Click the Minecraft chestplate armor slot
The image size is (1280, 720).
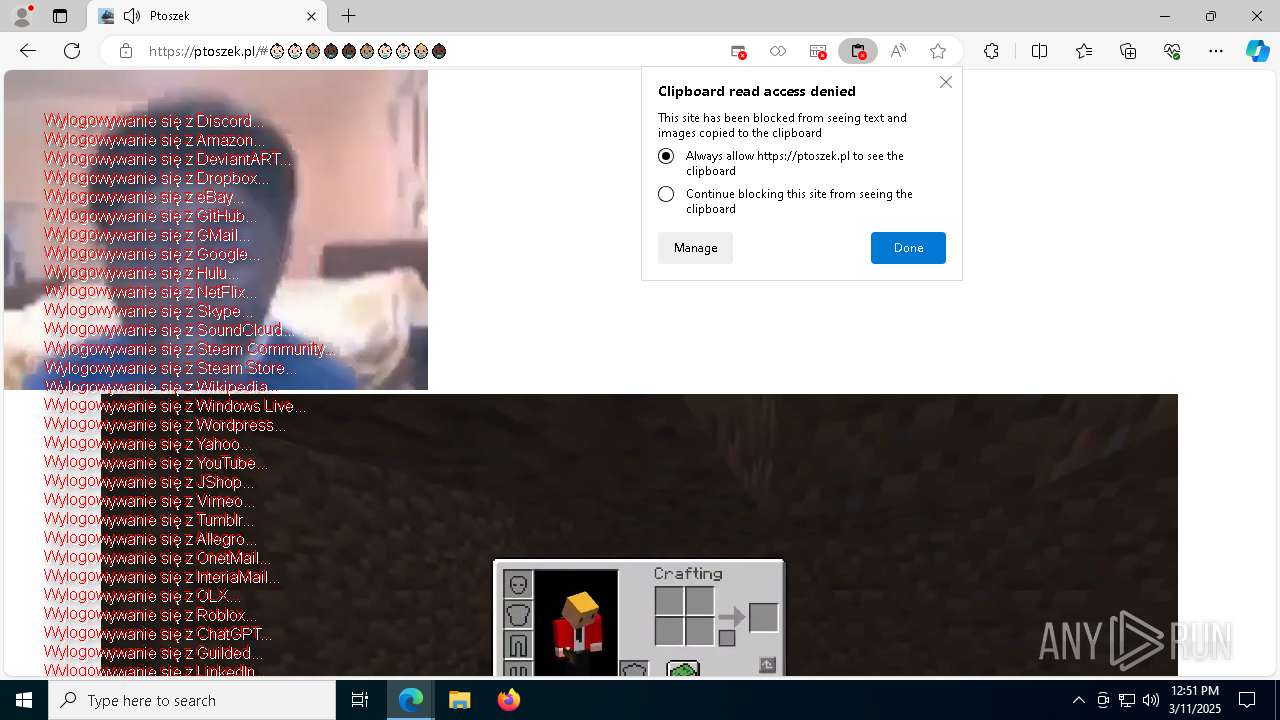click(x=517, y=614)
